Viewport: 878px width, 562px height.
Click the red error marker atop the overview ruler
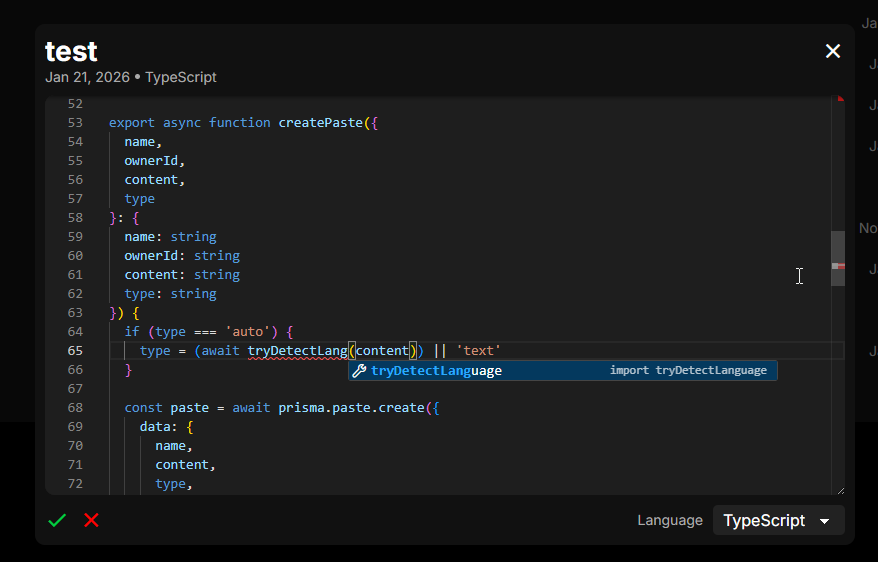pyautogui.click(x=839, y=99)
